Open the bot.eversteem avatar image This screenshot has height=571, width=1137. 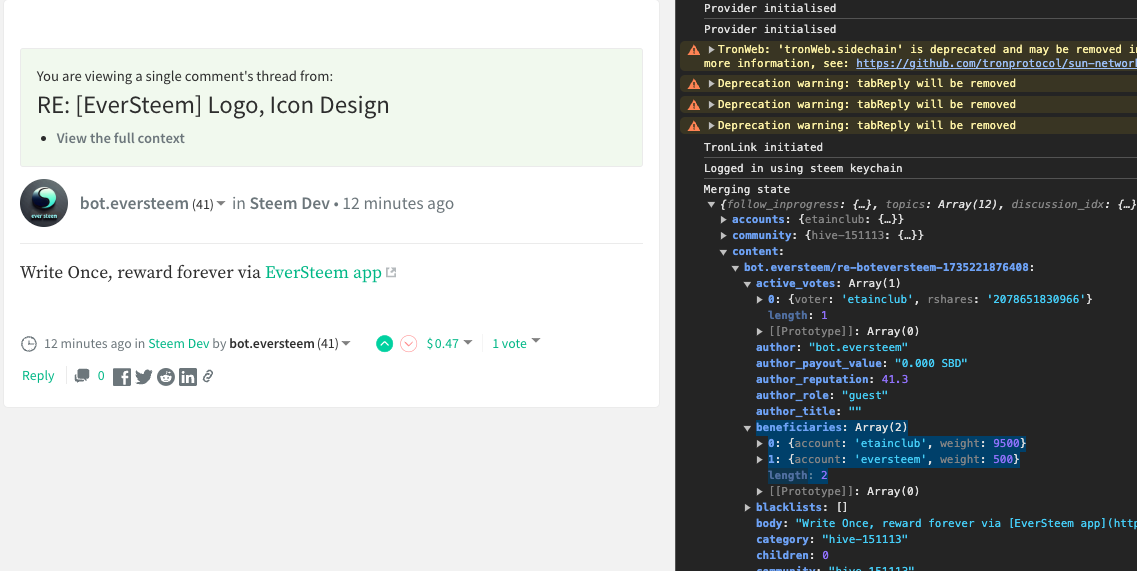[44, 203]
